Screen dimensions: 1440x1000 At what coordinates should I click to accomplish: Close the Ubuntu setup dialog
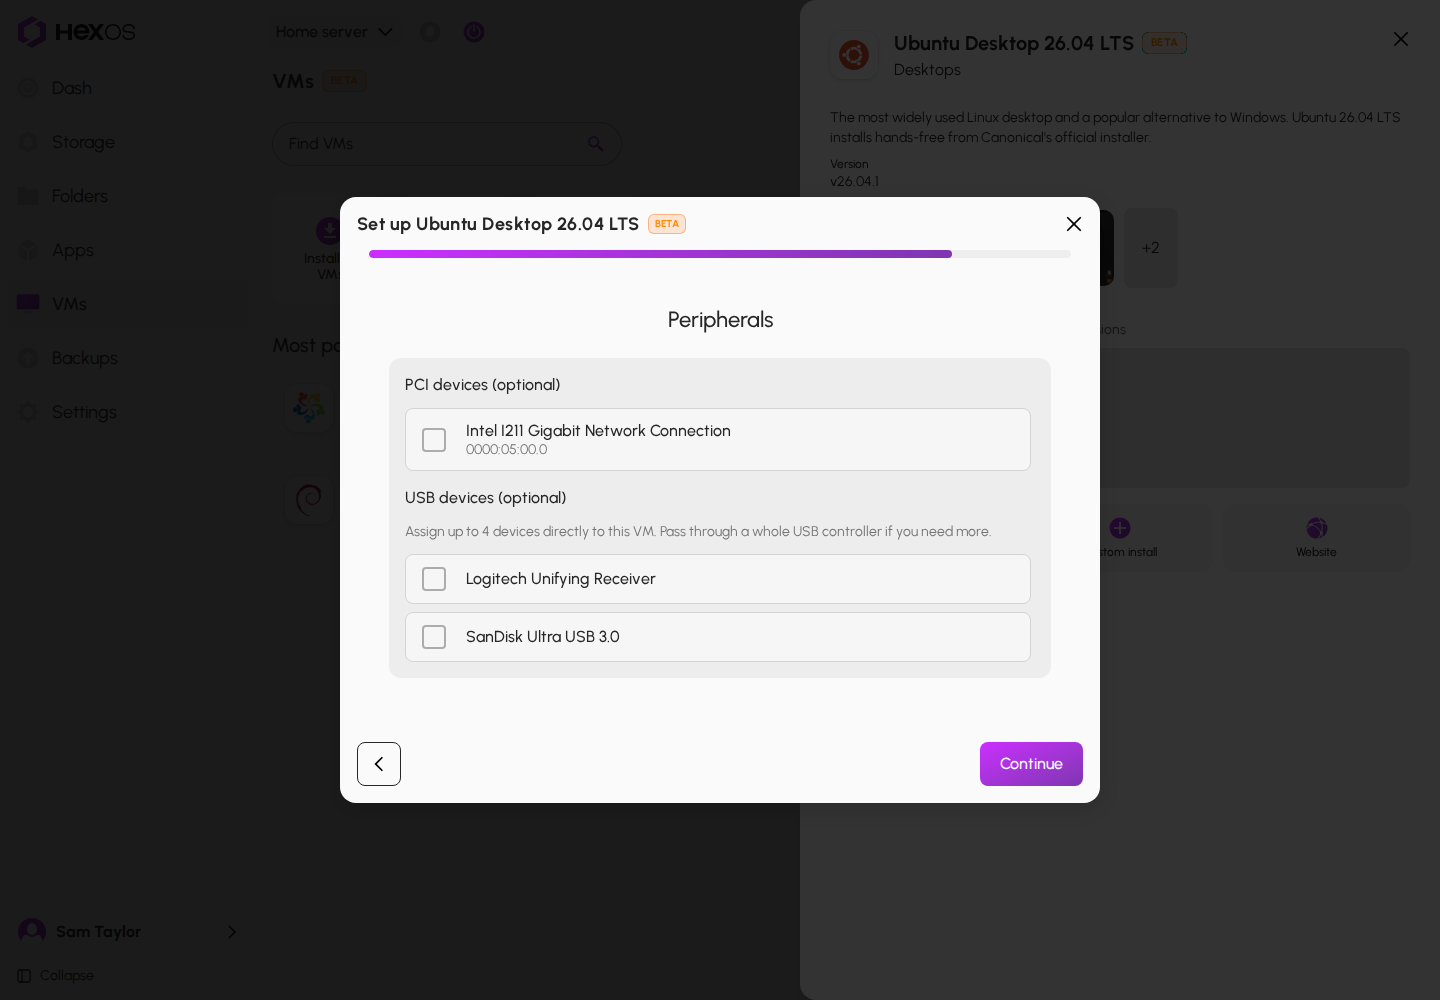1074,224
